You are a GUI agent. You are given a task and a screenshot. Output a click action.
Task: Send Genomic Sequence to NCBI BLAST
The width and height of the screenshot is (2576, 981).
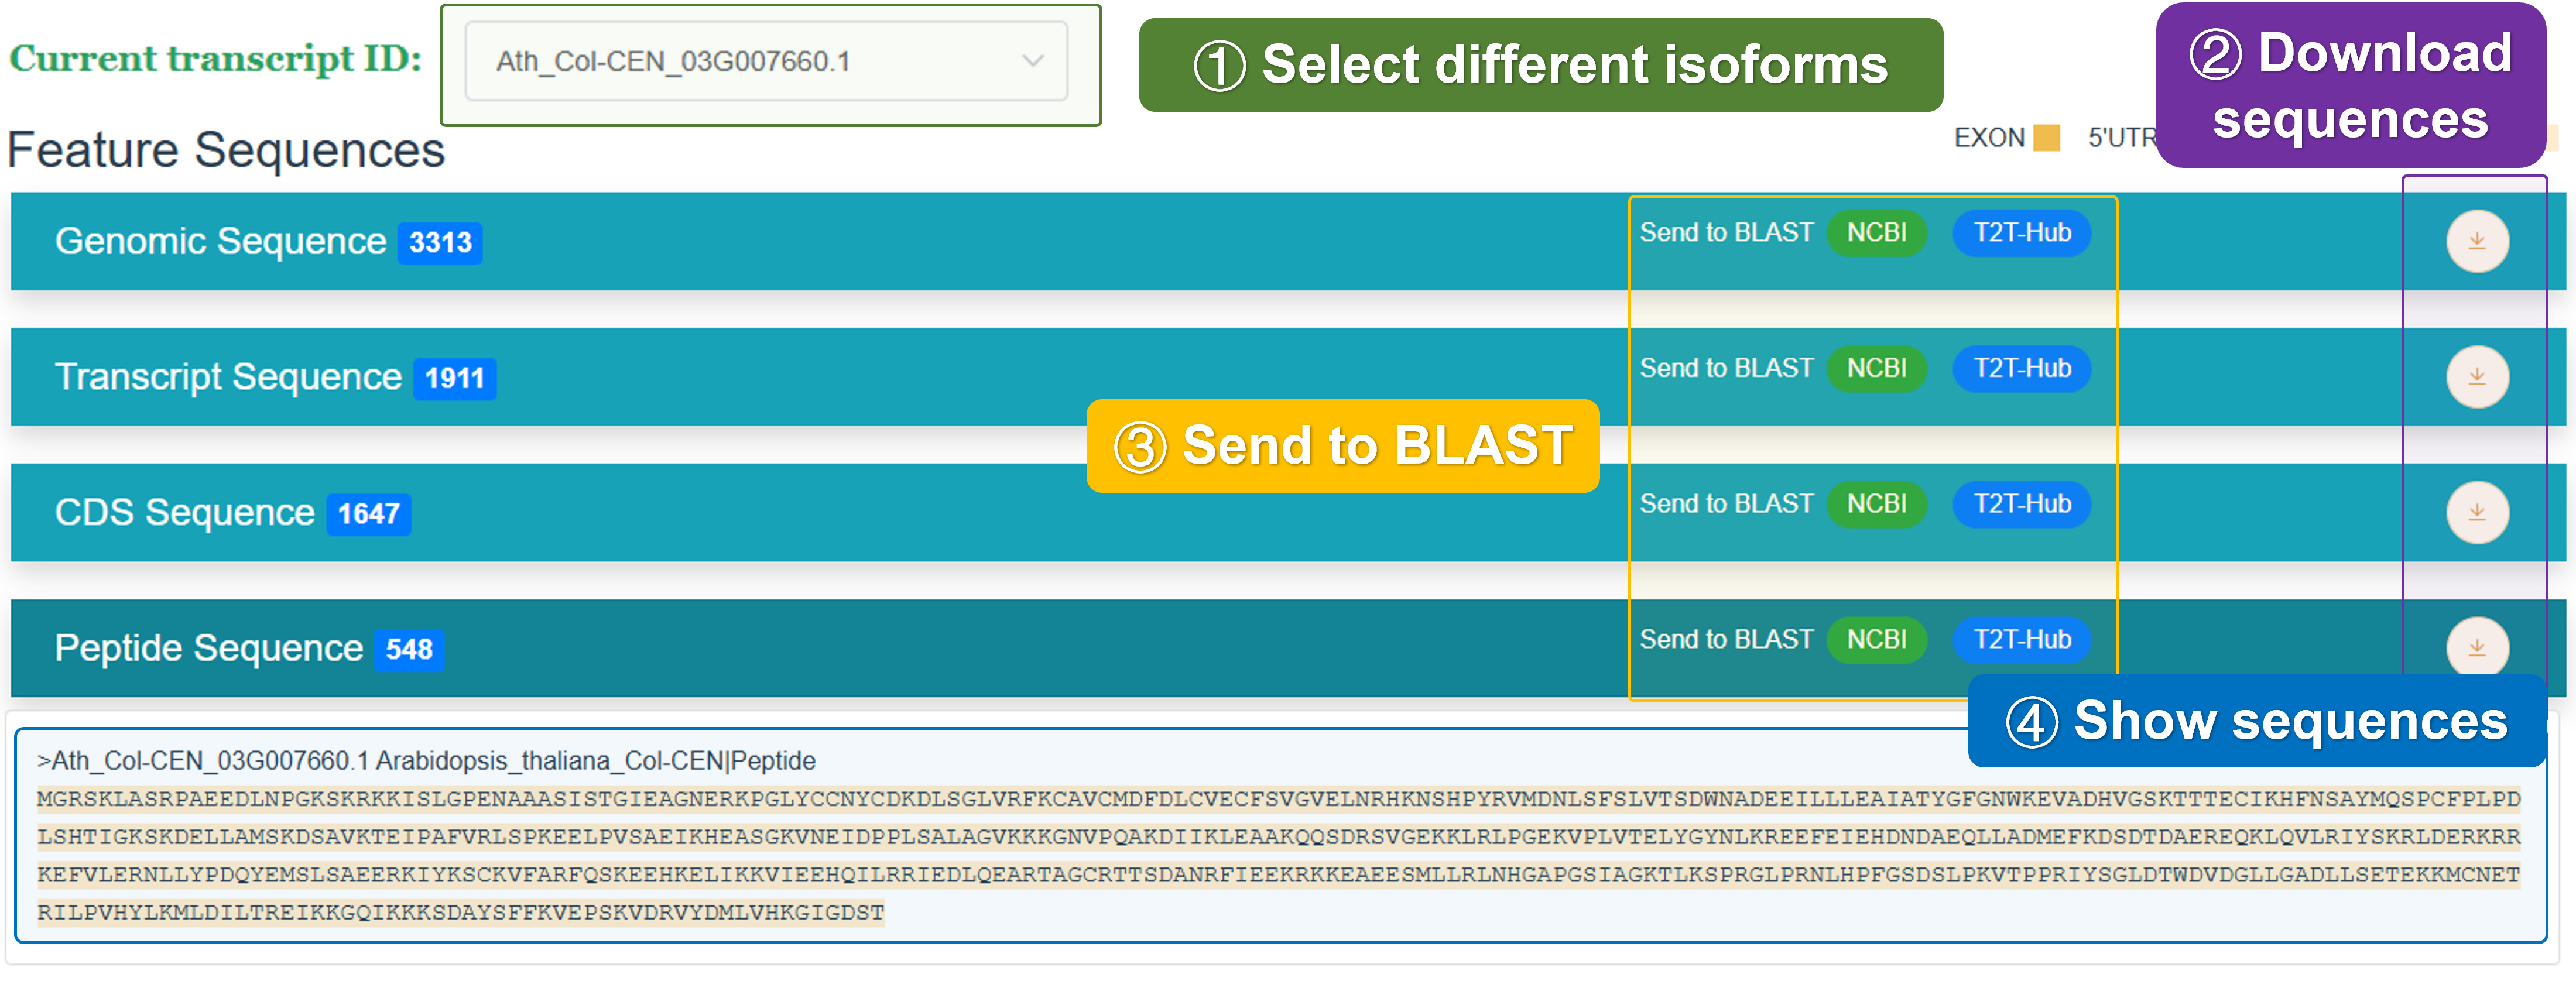point(1876,233)
